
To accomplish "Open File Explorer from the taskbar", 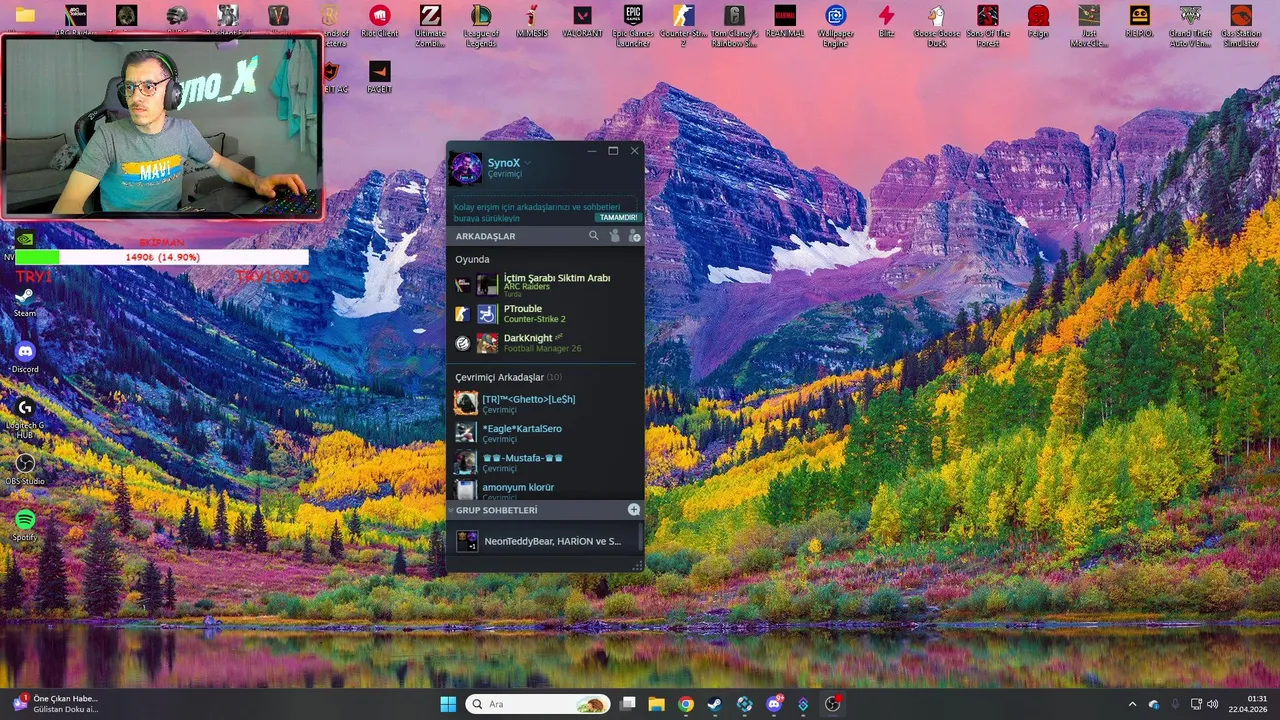I will (x=656, y=704).
